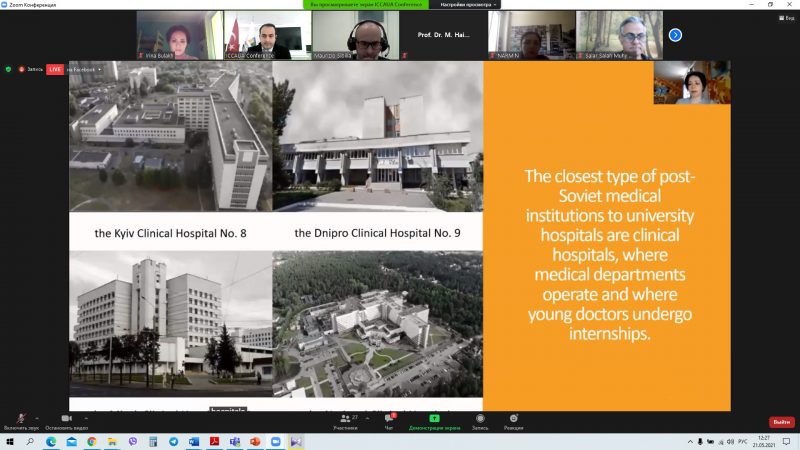
Task: Select Salar Salah Muhy participant tile
Action: click(x=619, y=35)
